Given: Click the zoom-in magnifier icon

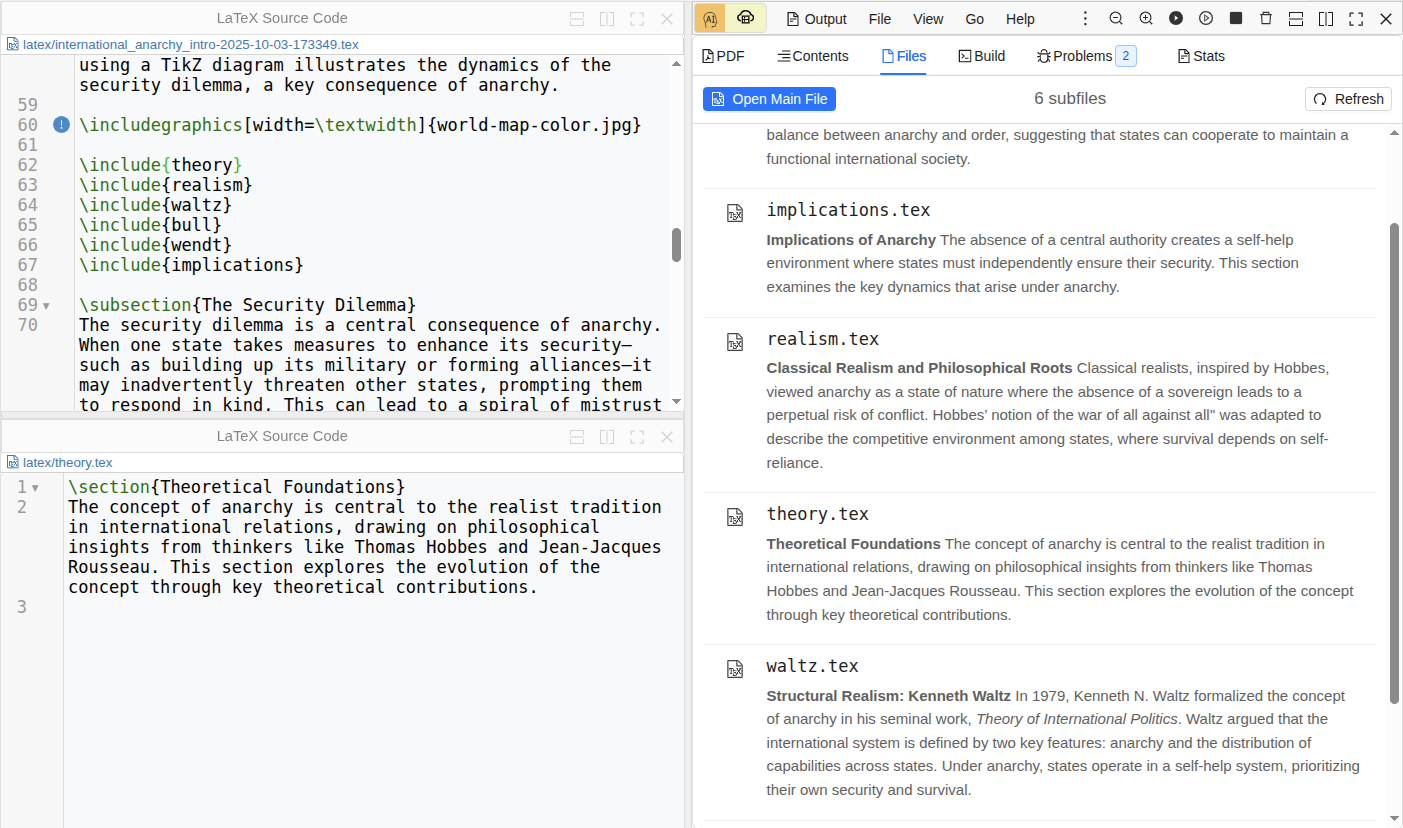Looking at the screenshot, I should click(x=1146, y=18).
